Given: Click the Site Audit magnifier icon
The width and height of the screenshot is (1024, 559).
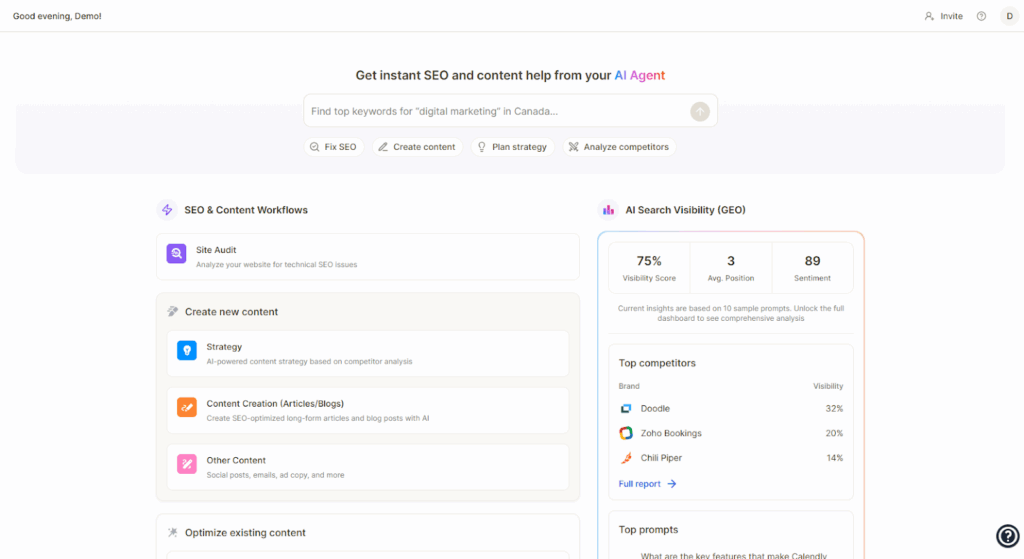Looking at the screenshot, I should click(x=176, y=254).
